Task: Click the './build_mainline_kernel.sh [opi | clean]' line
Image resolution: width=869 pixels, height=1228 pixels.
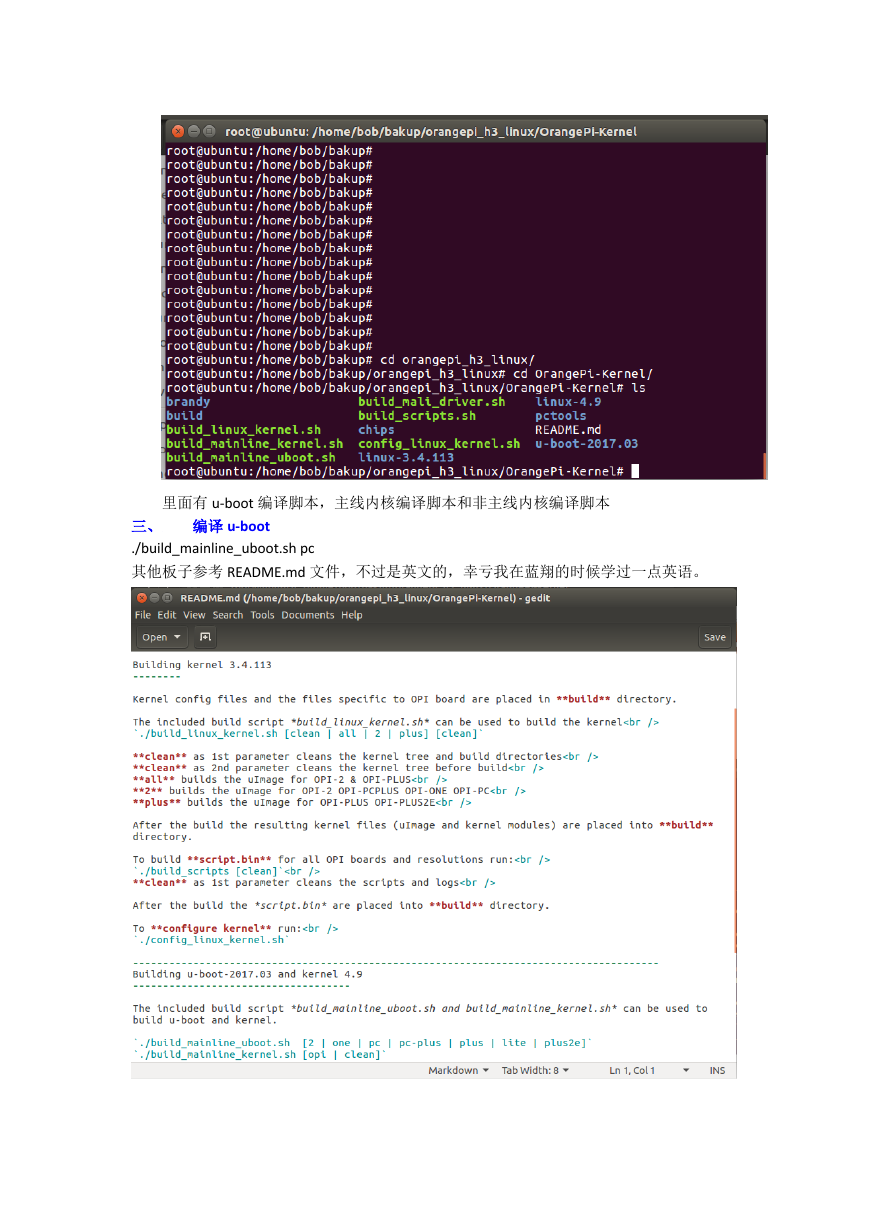Action: click(x=260, y=1054)
